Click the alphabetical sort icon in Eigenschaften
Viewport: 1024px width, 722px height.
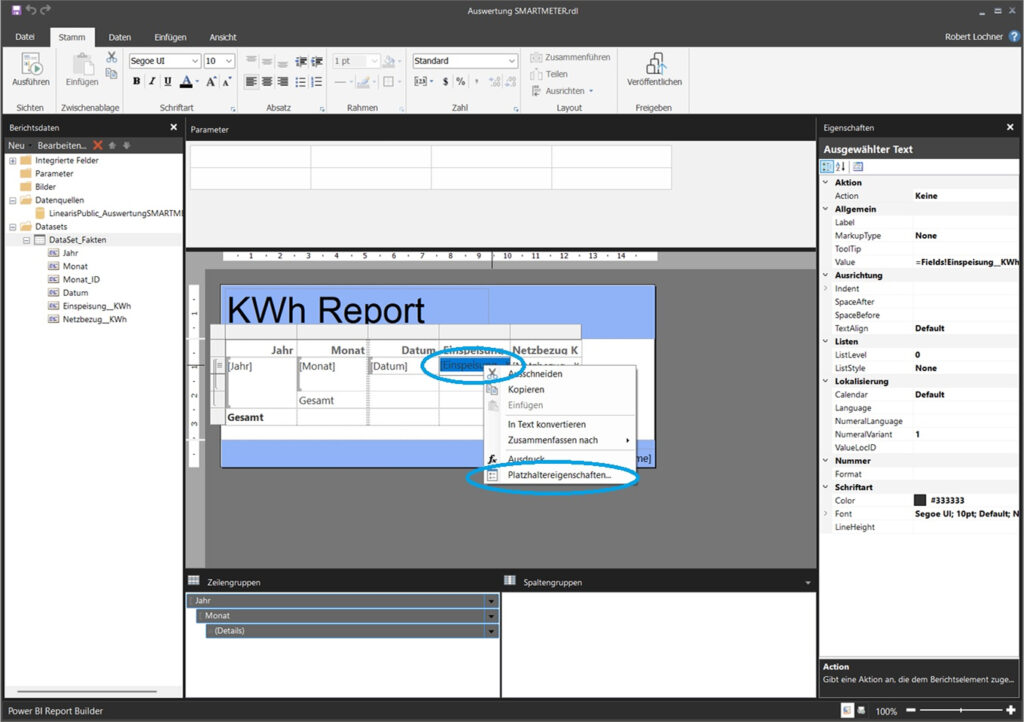(841, 166)
